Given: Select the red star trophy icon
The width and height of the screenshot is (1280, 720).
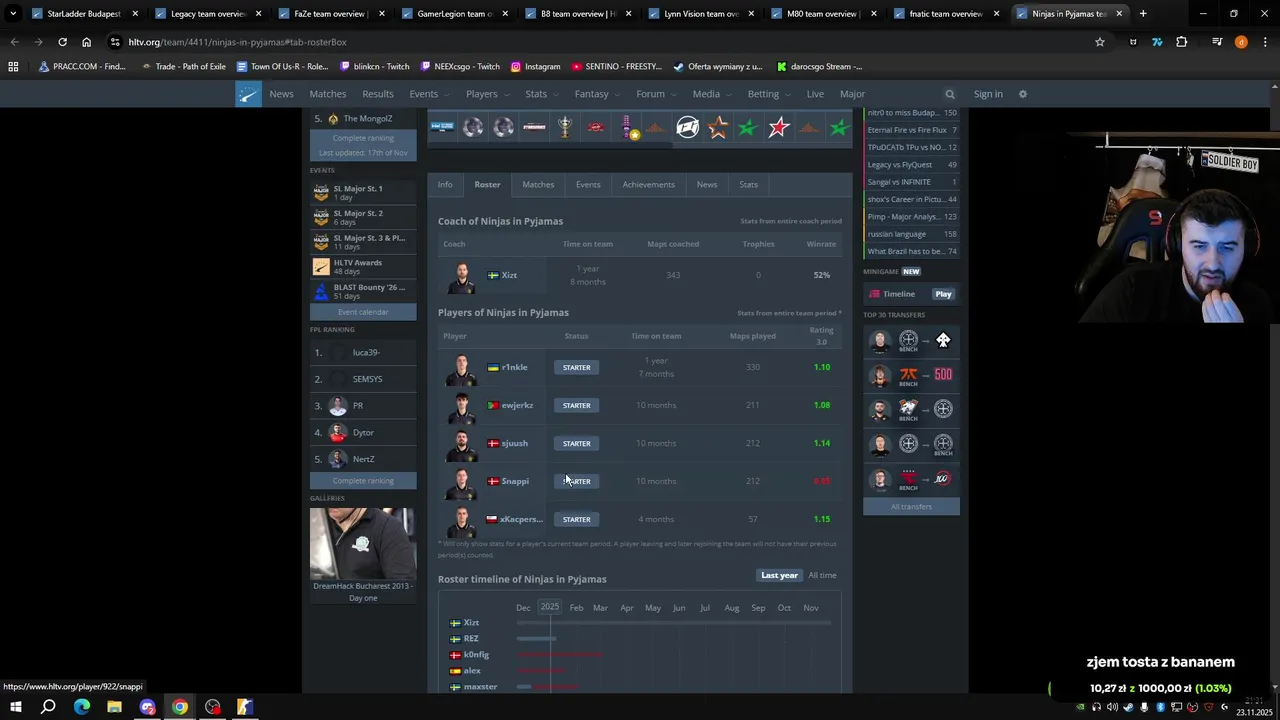Looking at the screenshot, I should pos(779,127).
